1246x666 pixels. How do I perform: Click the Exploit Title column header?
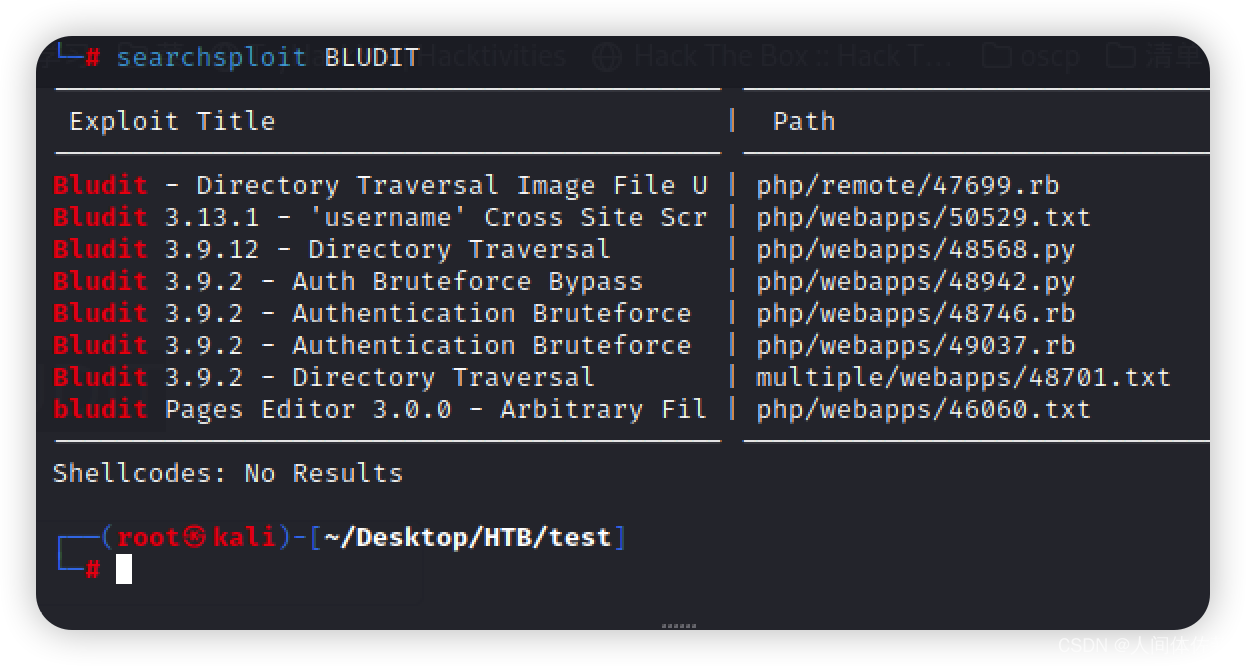pos(172,121)
